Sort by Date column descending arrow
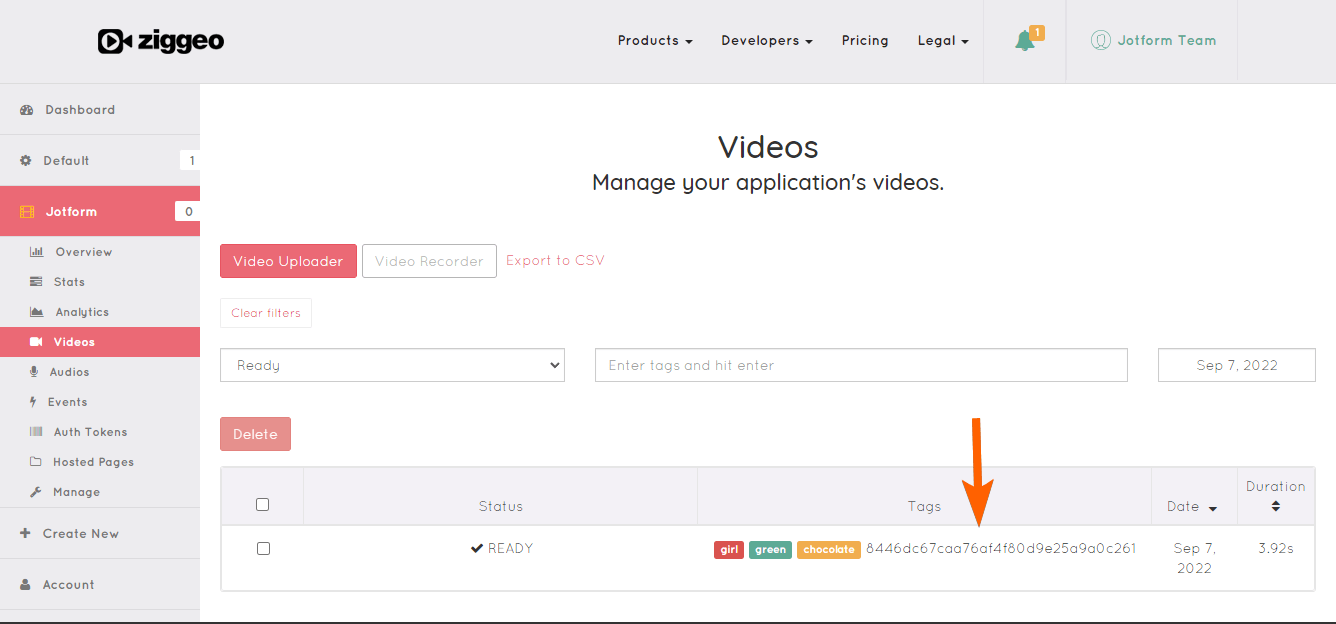 [1213, 509]
